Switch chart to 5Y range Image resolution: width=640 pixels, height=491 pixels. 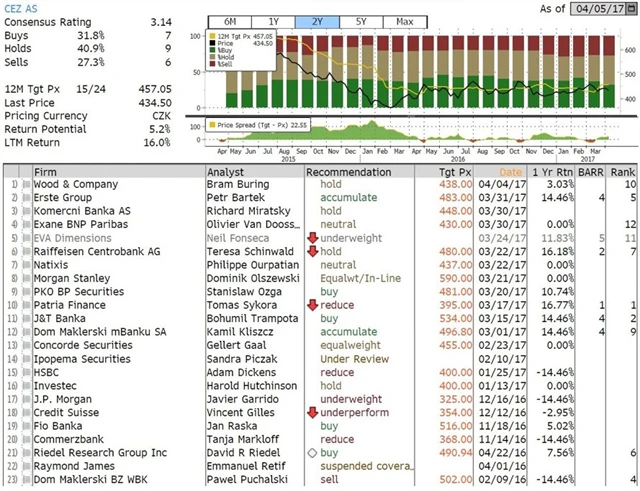point(361,21)
